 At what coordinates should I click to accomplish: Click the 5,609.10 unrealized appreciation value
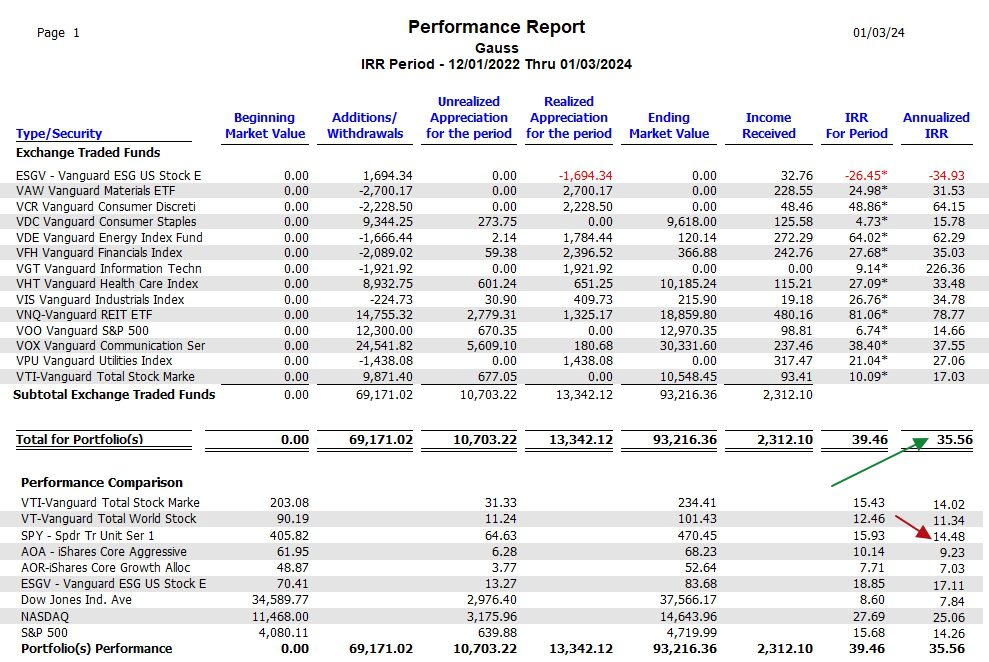click(491, 346)
